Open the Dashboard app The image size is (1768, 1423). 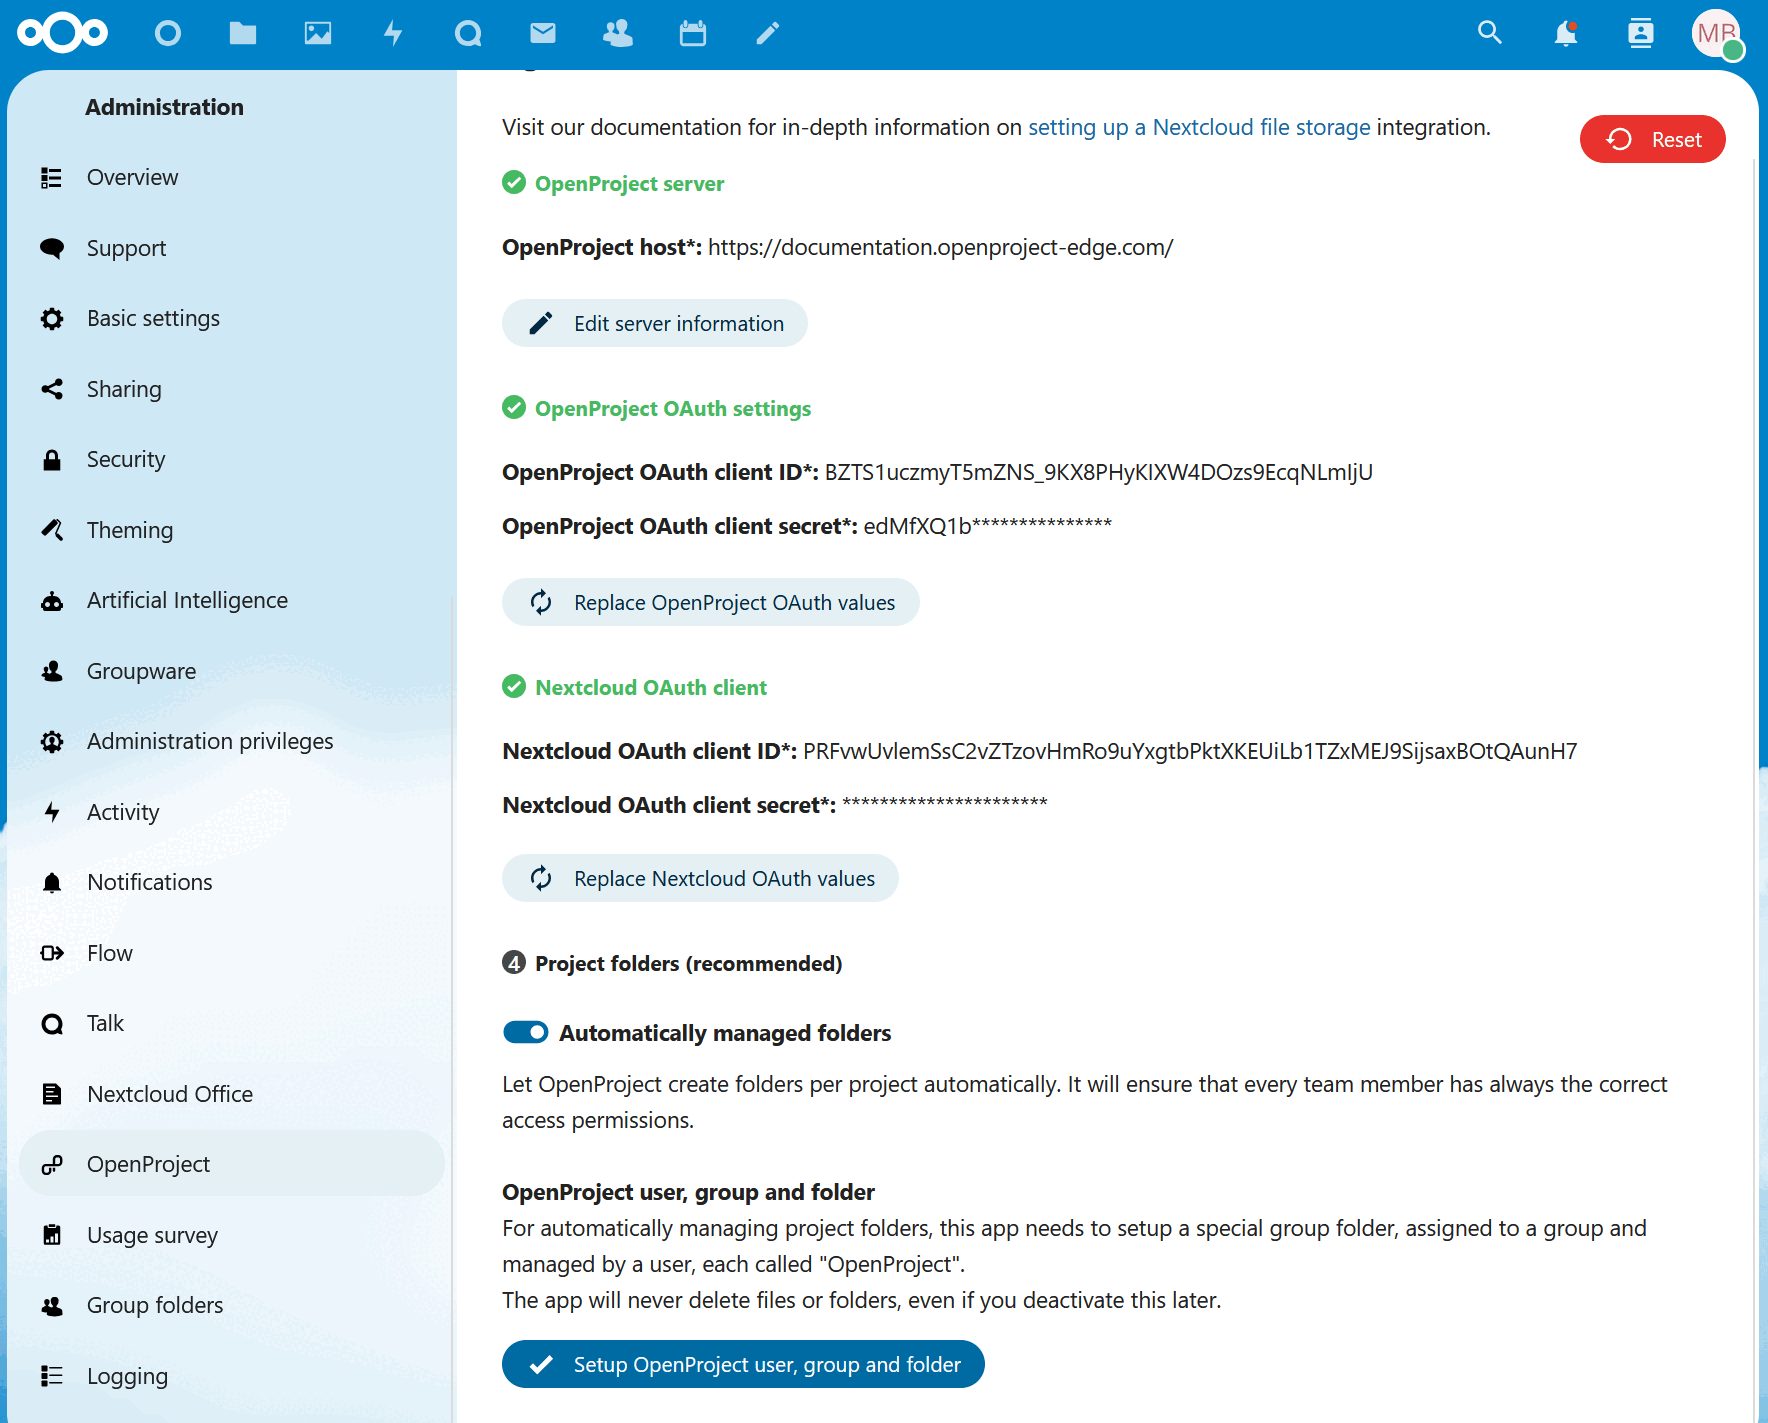168,33
